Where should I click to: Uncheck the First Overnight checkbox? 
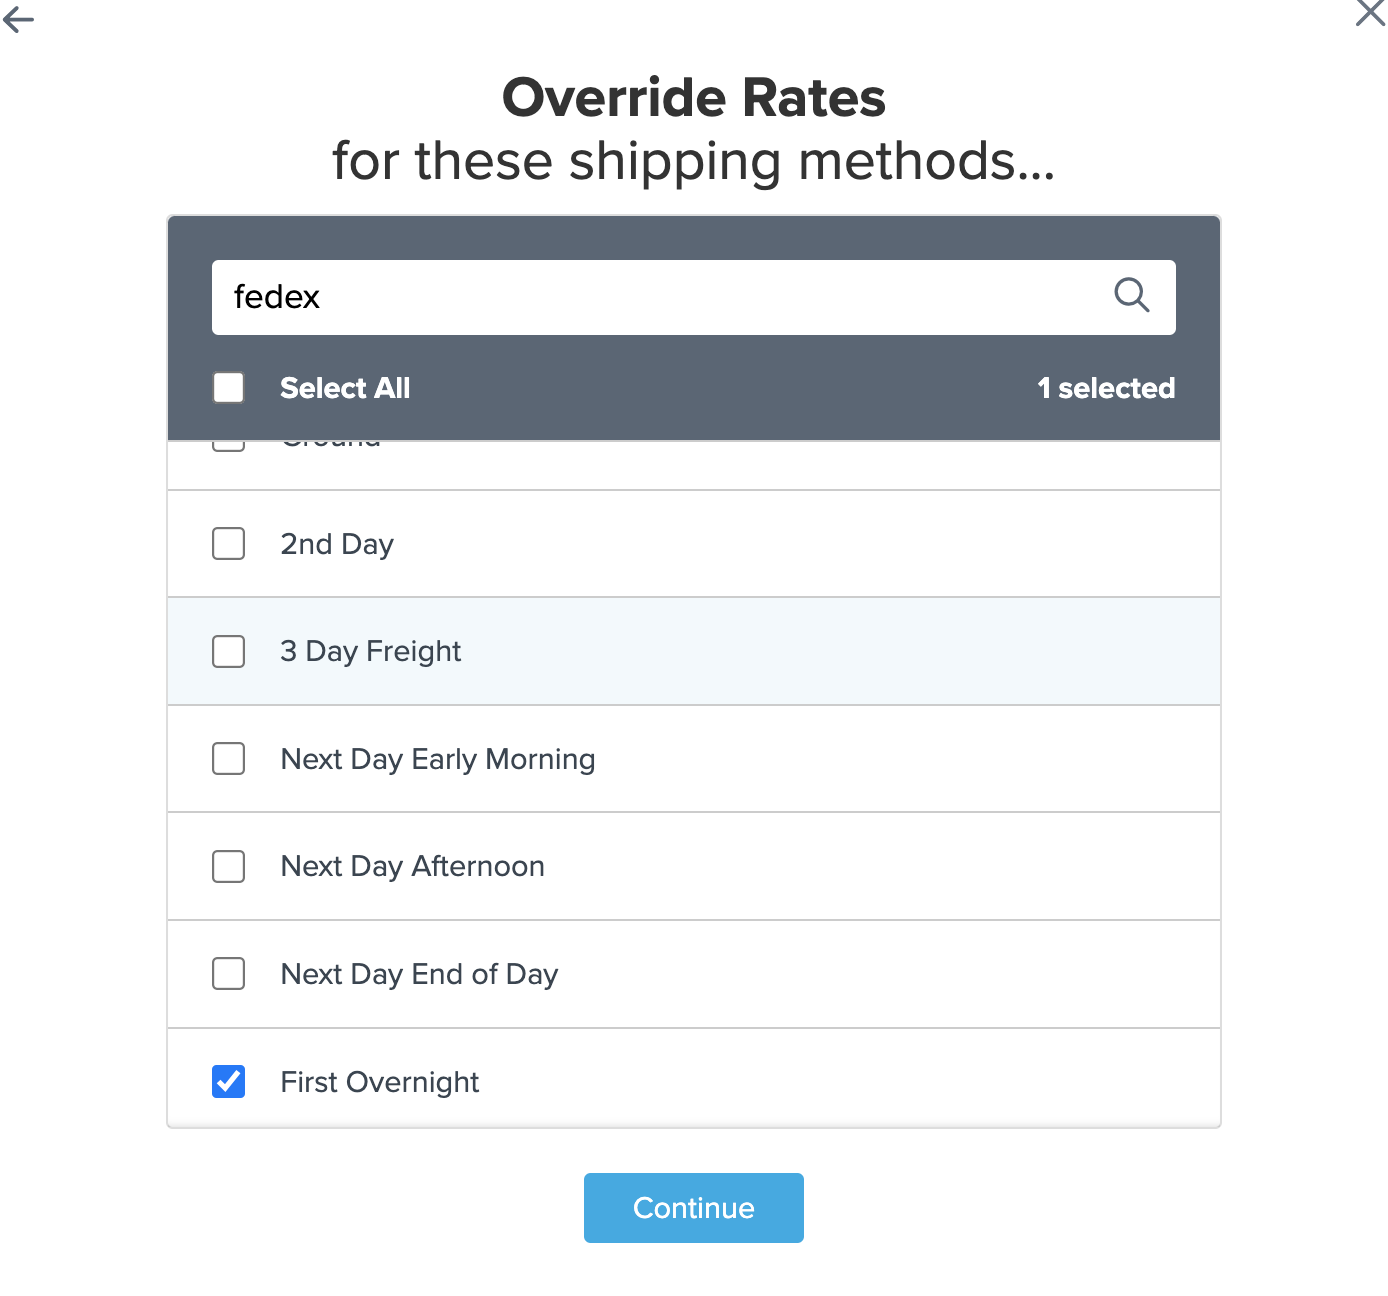[229, 1081]
